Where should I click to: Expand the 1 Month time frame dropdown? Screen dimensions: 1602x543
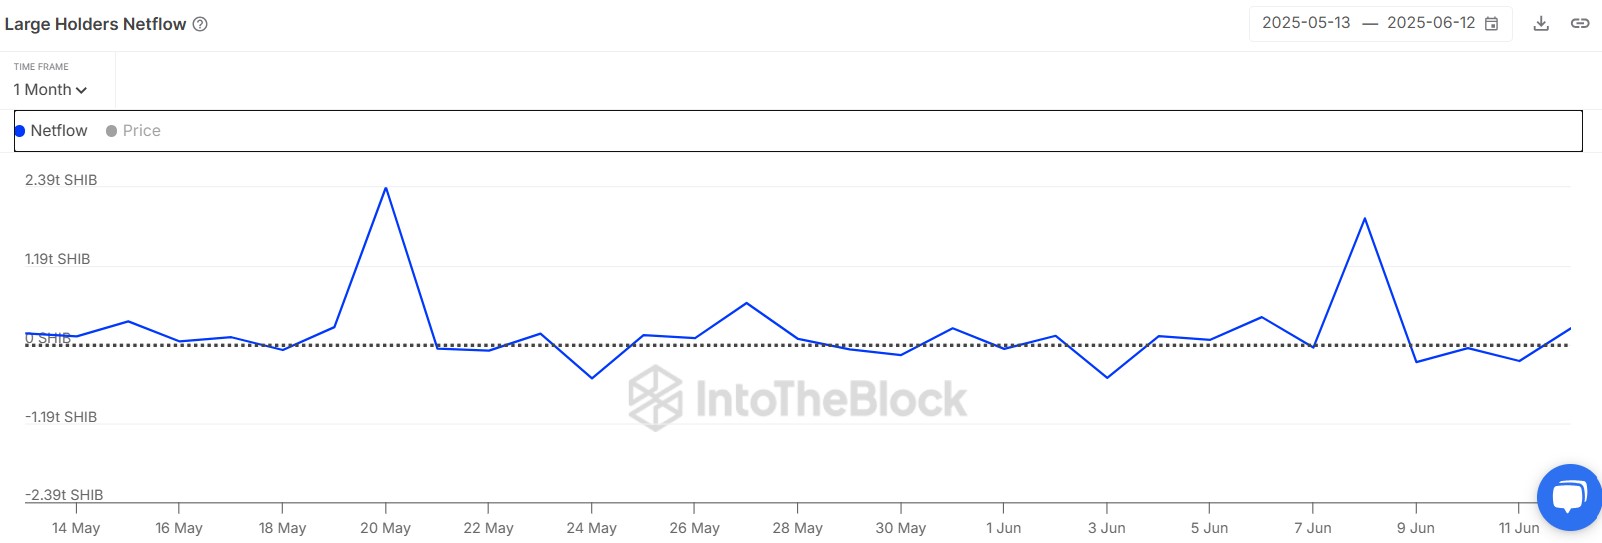click(50, 90)
